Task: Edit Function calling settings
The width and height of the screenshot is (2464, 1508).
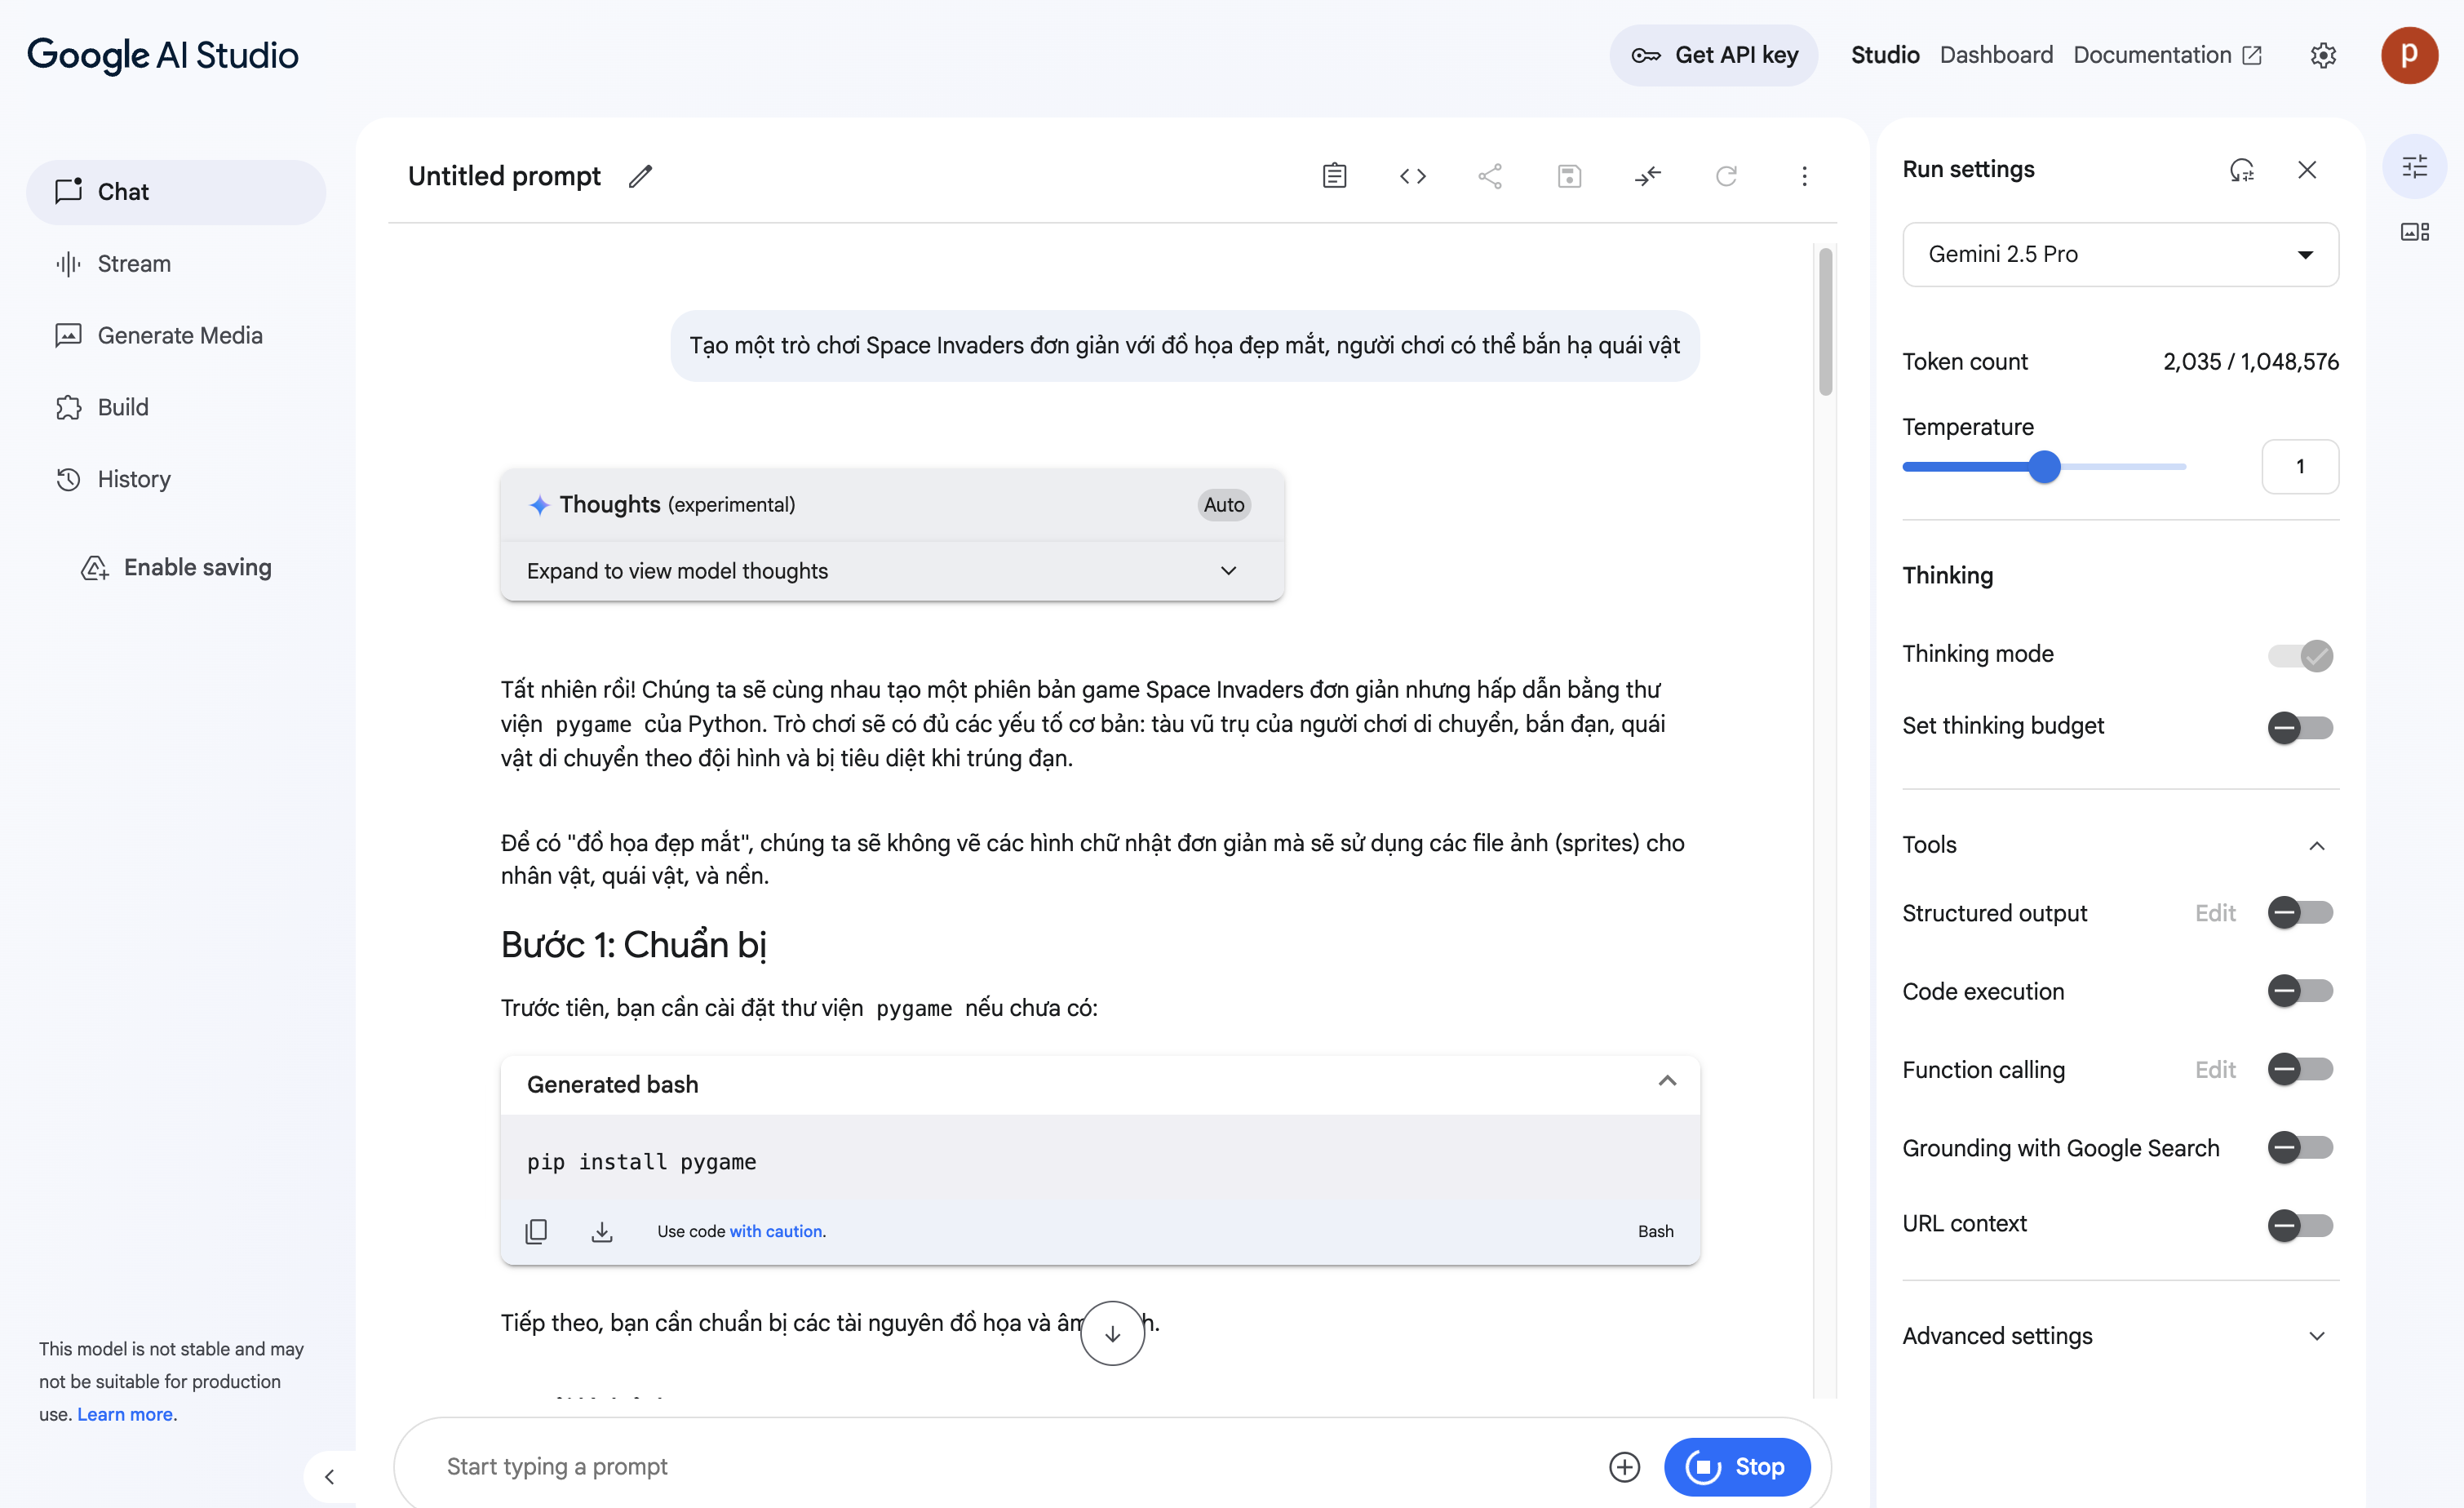Action: point(2215,1070)
